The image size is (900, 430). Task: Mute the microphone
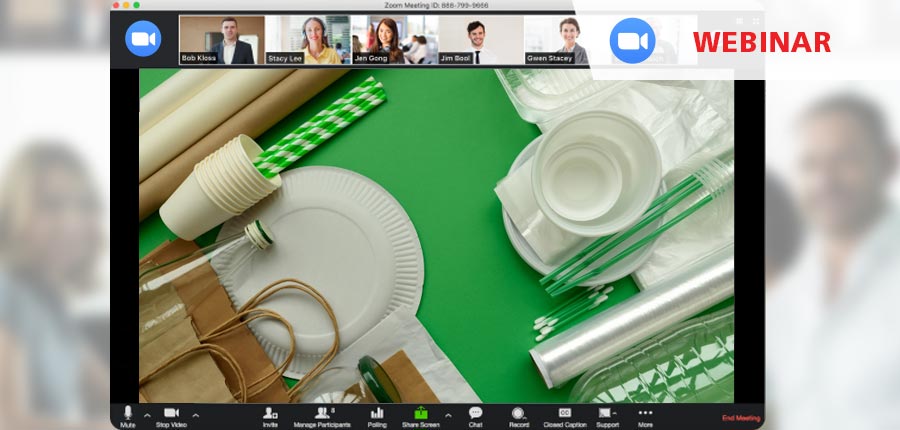point(127,414)
